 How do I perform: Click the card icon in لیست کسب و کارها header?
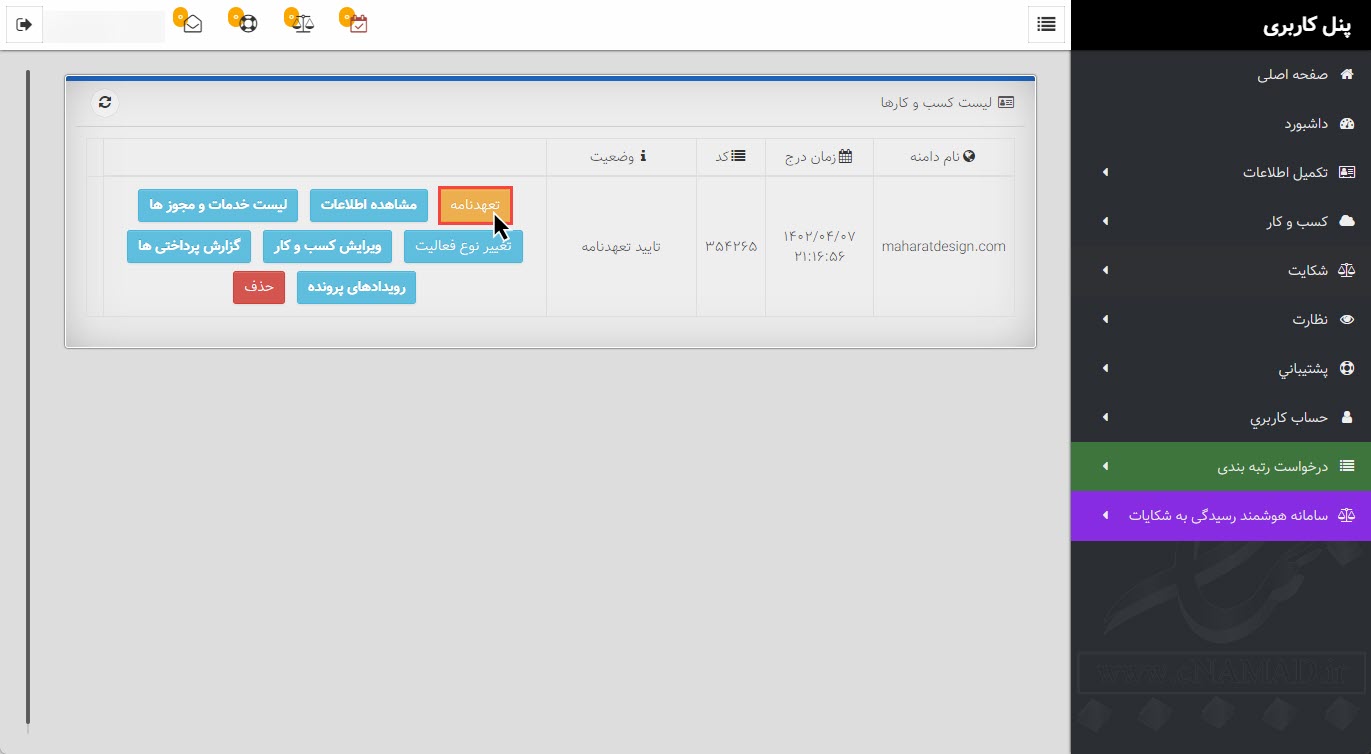tap(1006, 102)
